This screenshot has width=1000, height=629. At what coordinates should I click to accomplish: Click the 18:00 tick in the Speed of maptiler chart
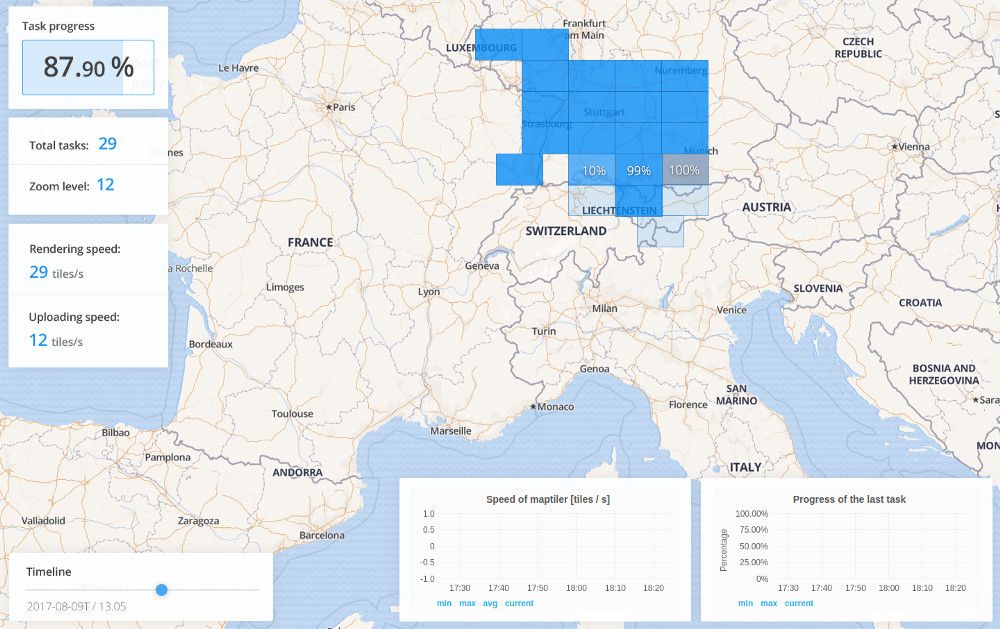pyautogui.click(x=576, y=588)
